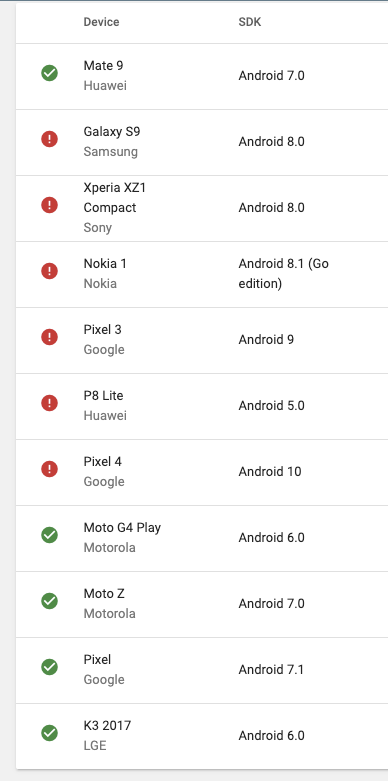
Task: Click the error status icon for Pixel 3
Action: point(49,337)
